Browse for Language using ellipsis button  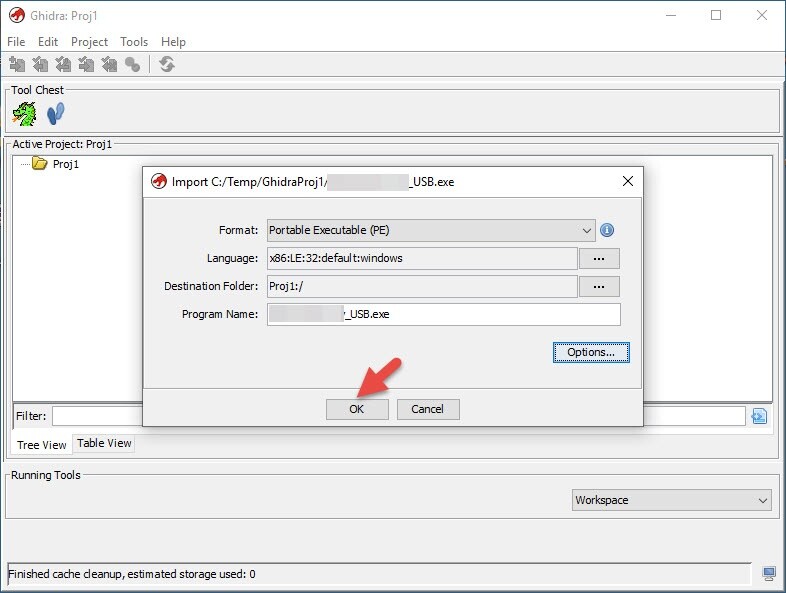coord(599,258)
